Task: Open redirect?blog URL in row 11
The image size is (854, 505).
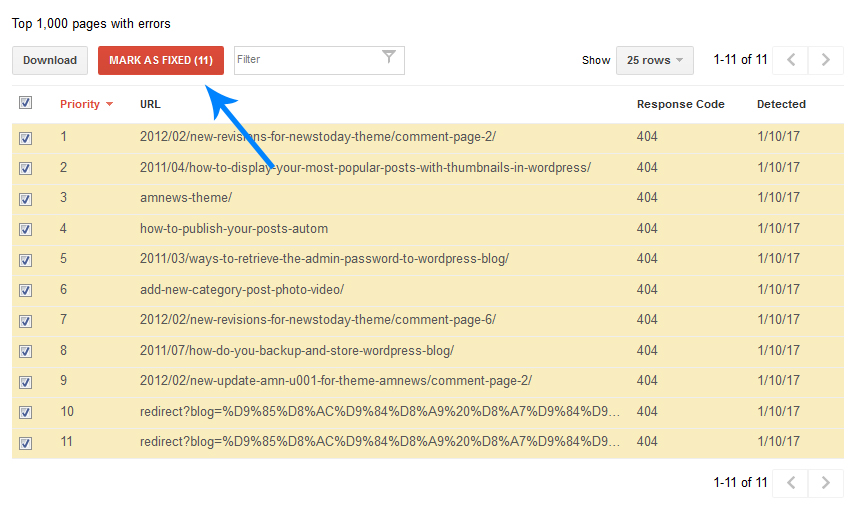Action: [380, 442]
